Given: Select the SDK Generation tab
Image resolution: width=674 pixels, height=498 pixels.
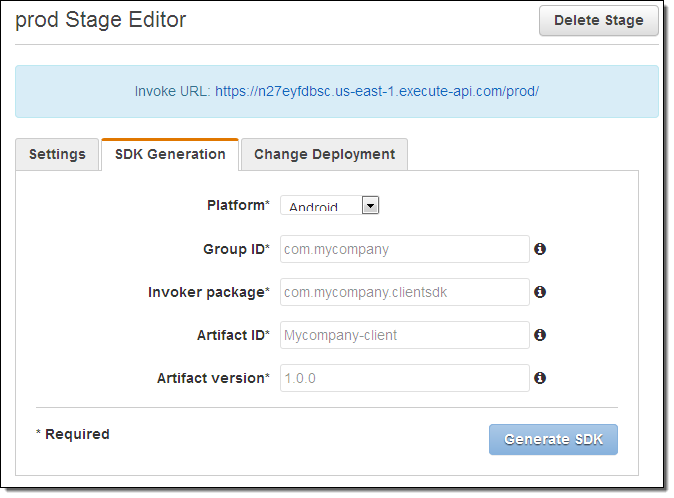Looking at the screenshot, I should click(170, 155).
